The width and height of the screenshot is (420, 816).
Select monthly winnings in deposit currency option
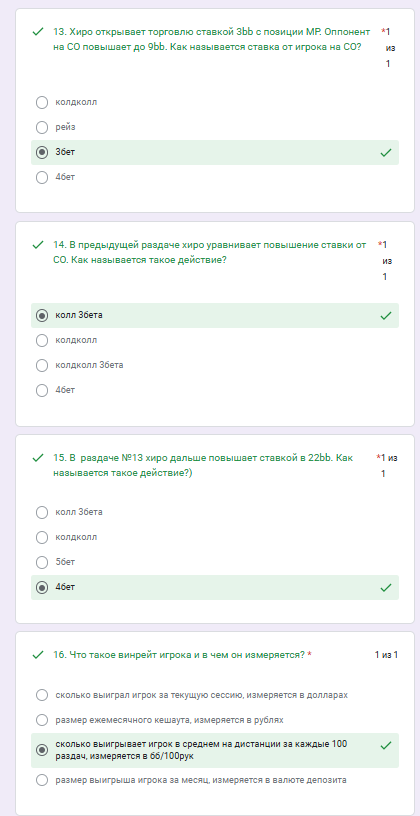point(42,780)
